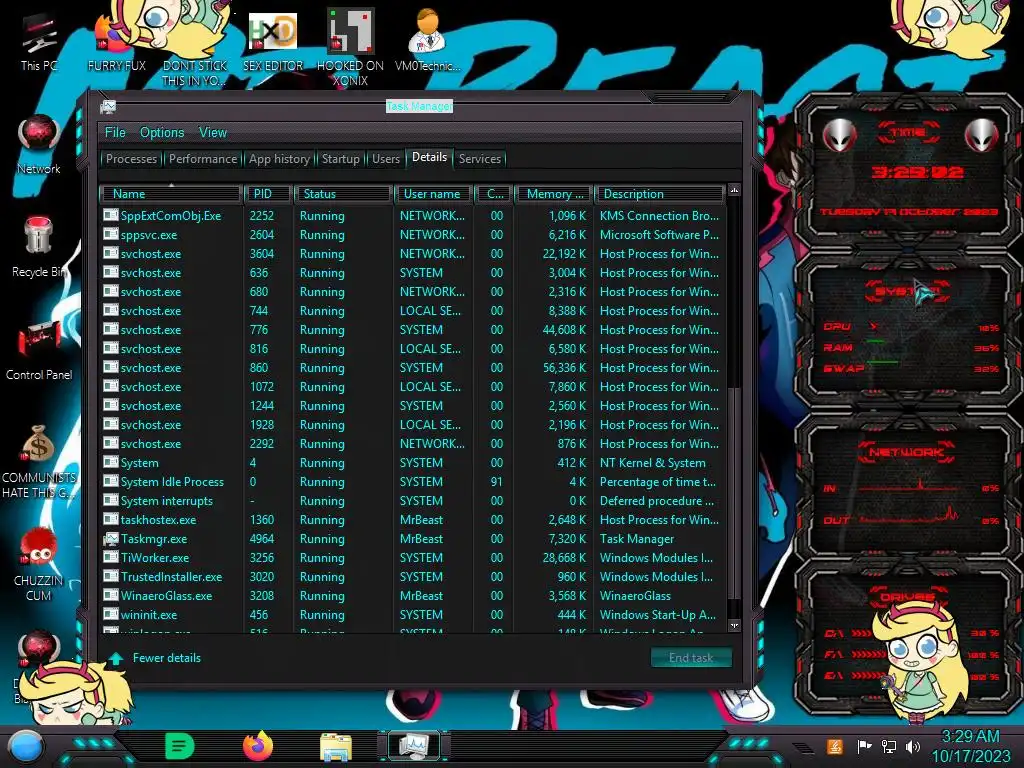The width and height of the screenshot is (1024, 768).
Task: Click the right alien head in Time widget
Action: (x=981, y=135)
